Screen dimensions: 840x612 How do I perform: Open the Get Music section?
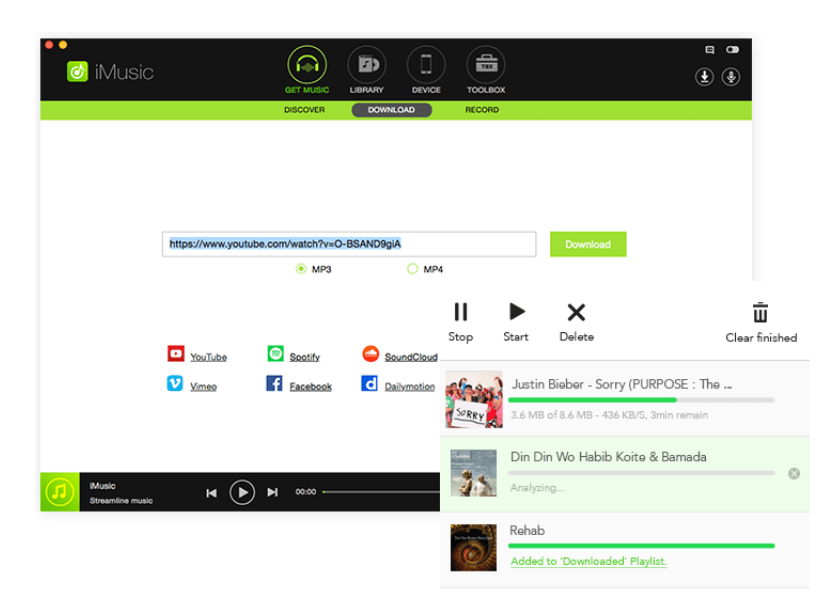pos(307,70)
